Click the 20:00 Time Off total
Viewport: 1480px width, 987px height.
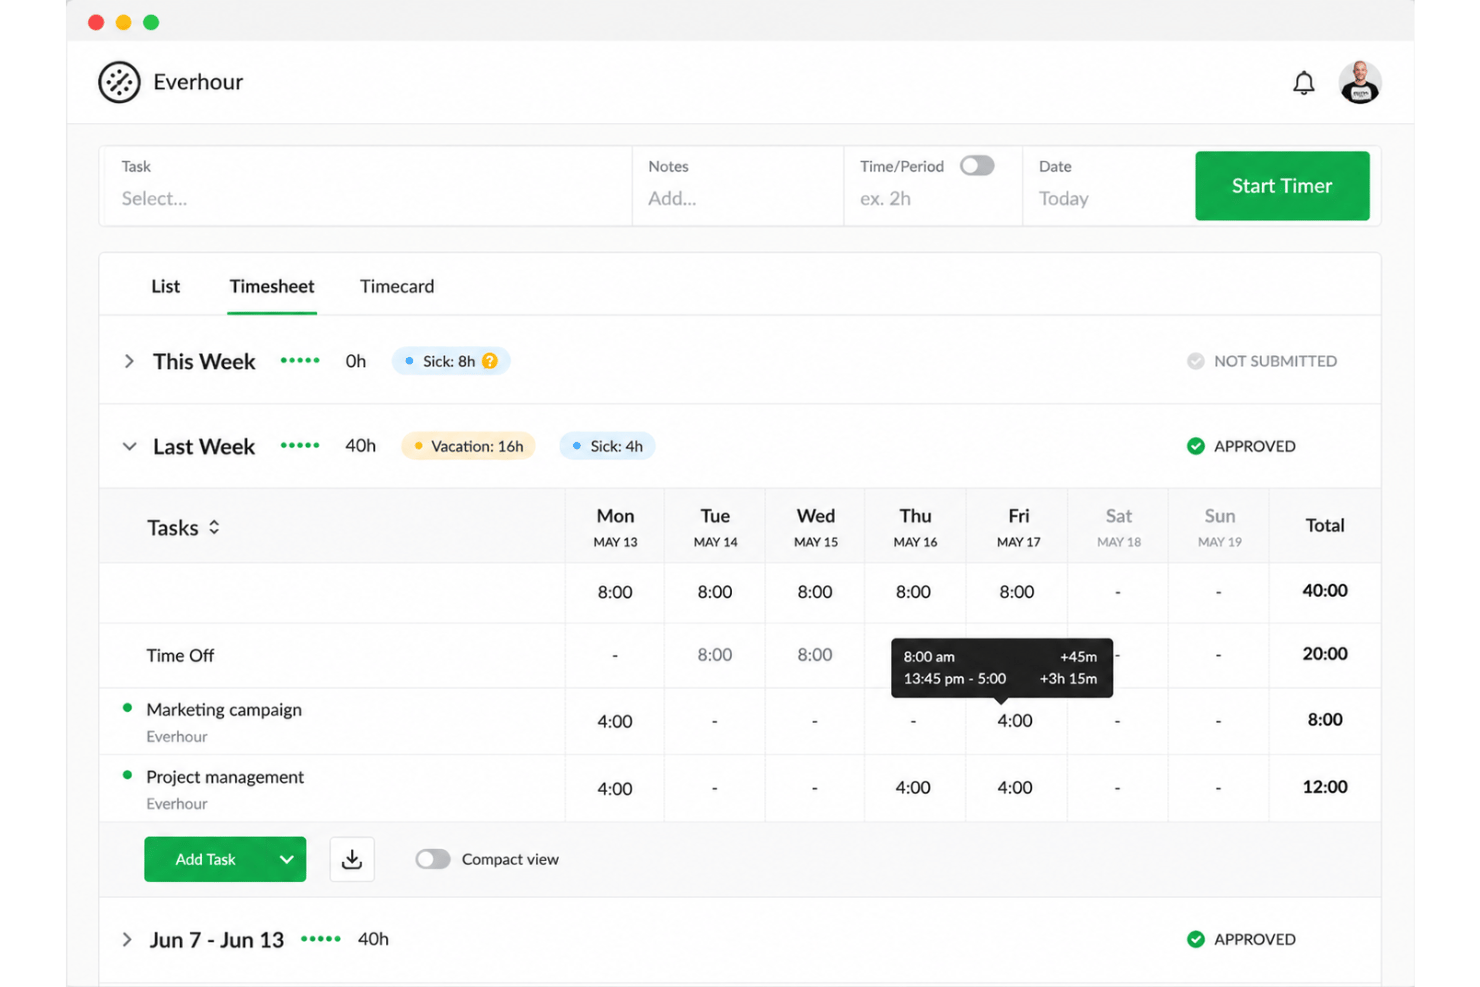tap(1325, 653)
